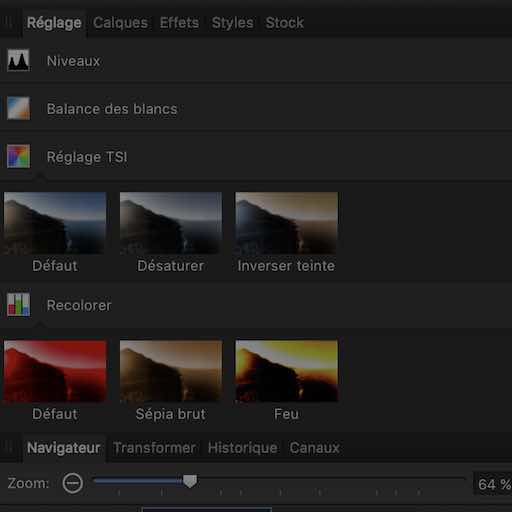Click the zoom slider handle
Screen dimensions: 512x512
(x=190, y=481)
